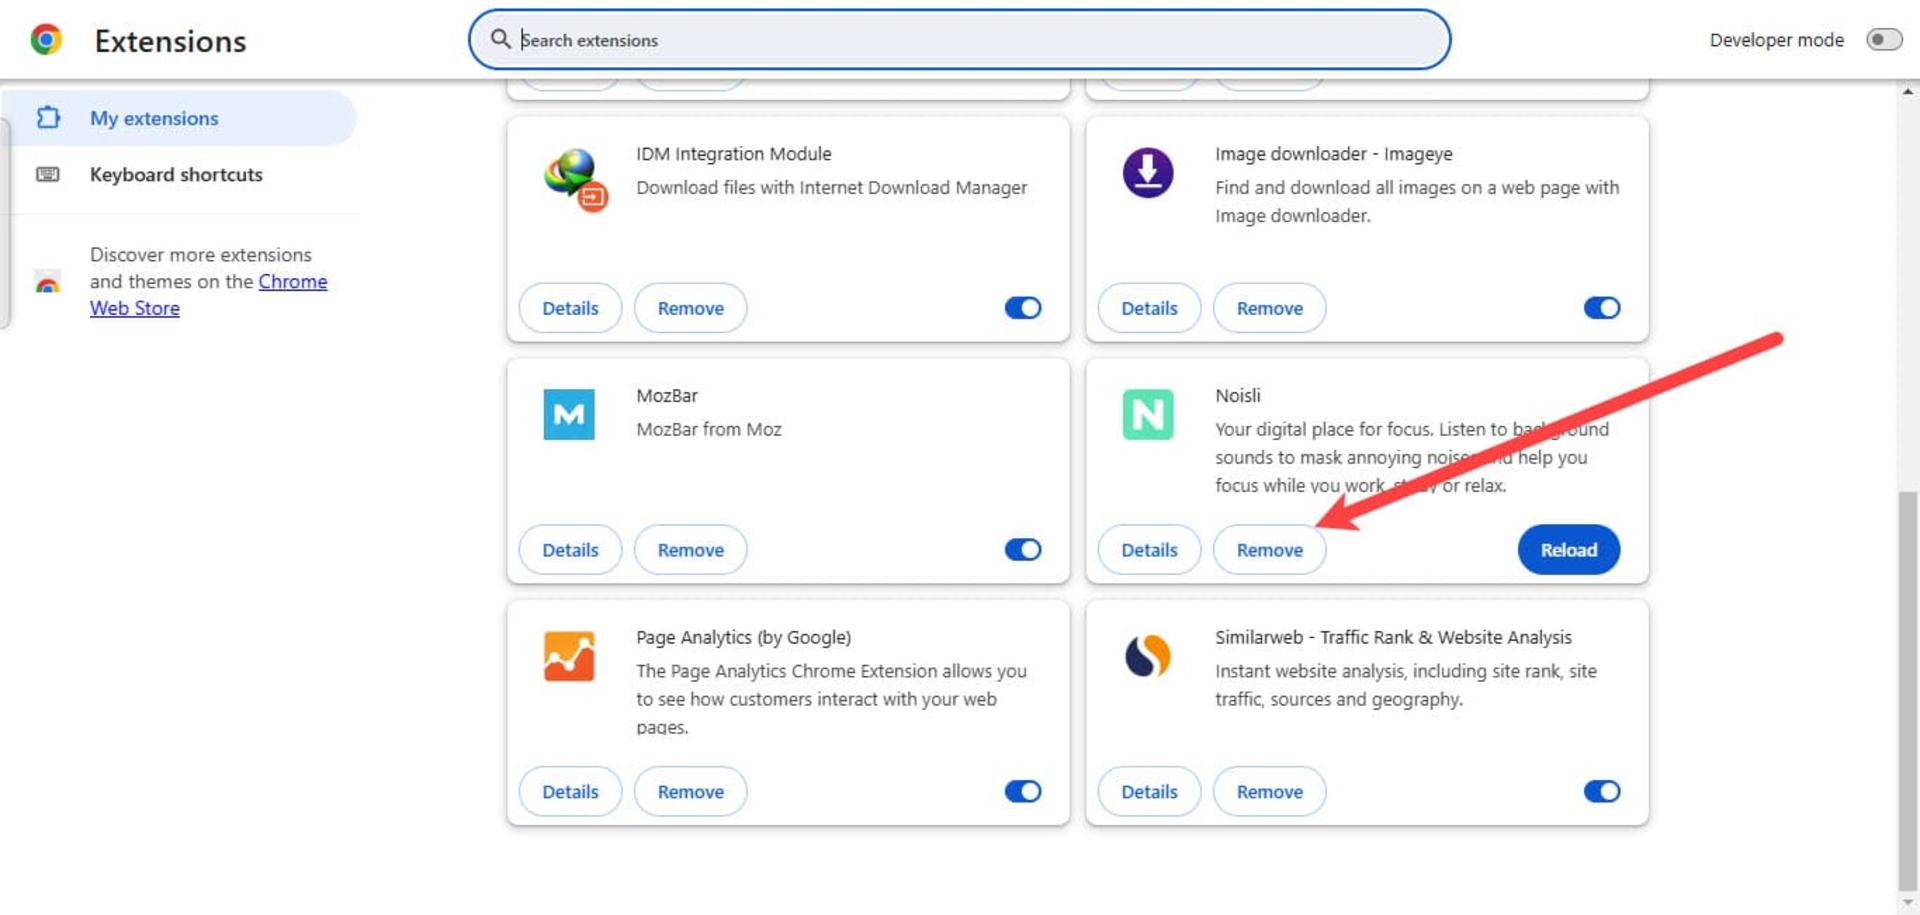Click the search magnifier icon
Image resolution: width=1920 pixels, height=915 pixels.
500,39
